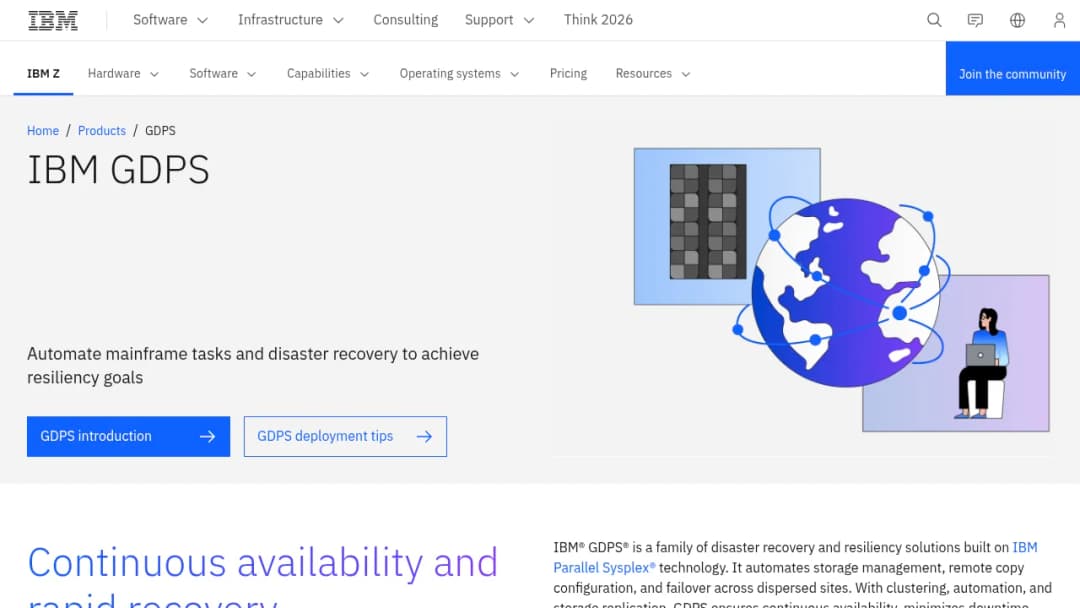Expand the Operating systems dropdown chevron
The width and height of the screenshot is (1080, 608).
515,74
